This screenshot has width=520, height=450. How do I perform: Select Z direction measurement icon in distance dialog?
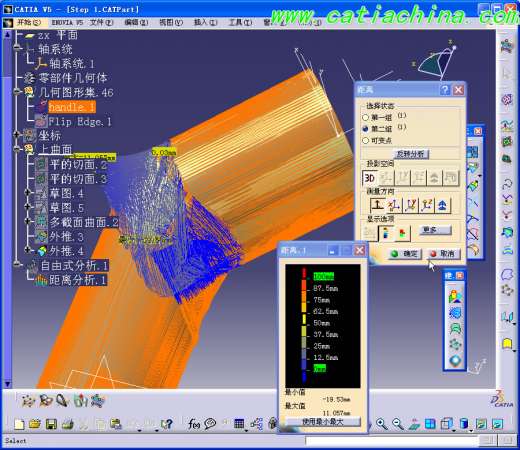click(x=427, y=205)
